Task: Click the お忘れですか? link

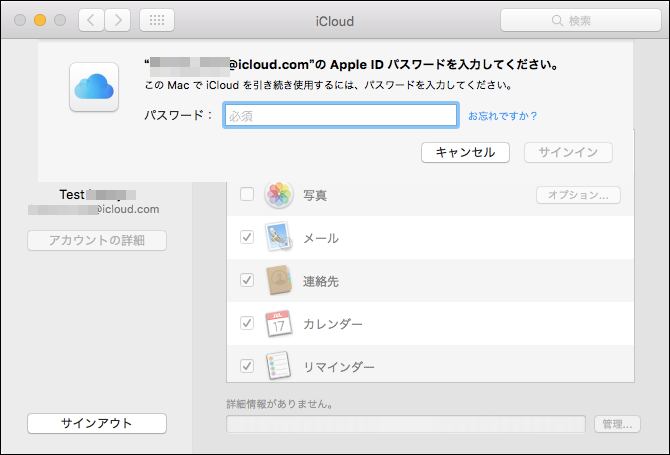Action: (x=502, y=116)
